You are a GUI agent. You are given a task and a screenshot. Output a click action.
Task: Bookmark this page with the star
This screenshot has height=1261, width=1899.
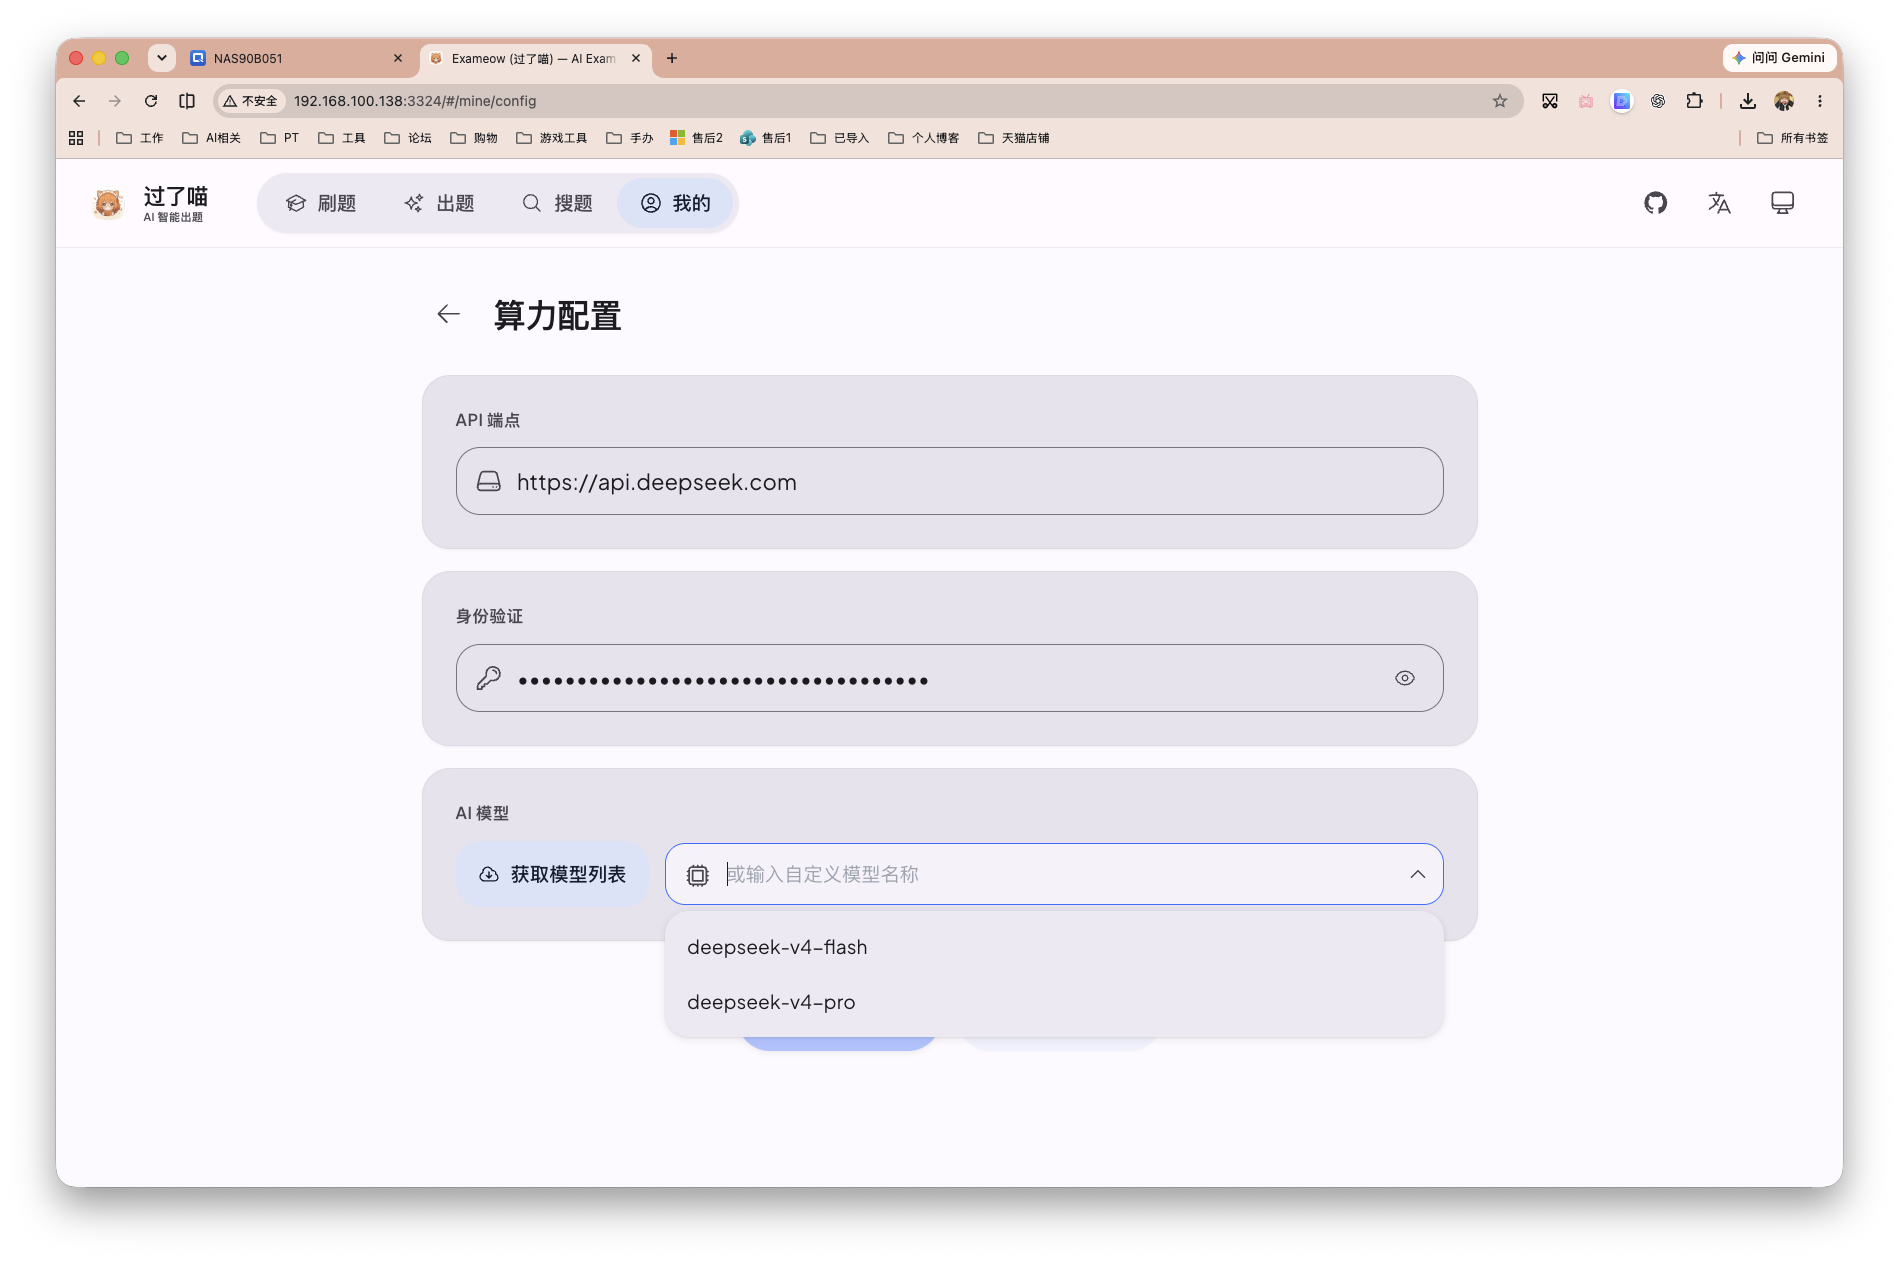[1500, 101]
